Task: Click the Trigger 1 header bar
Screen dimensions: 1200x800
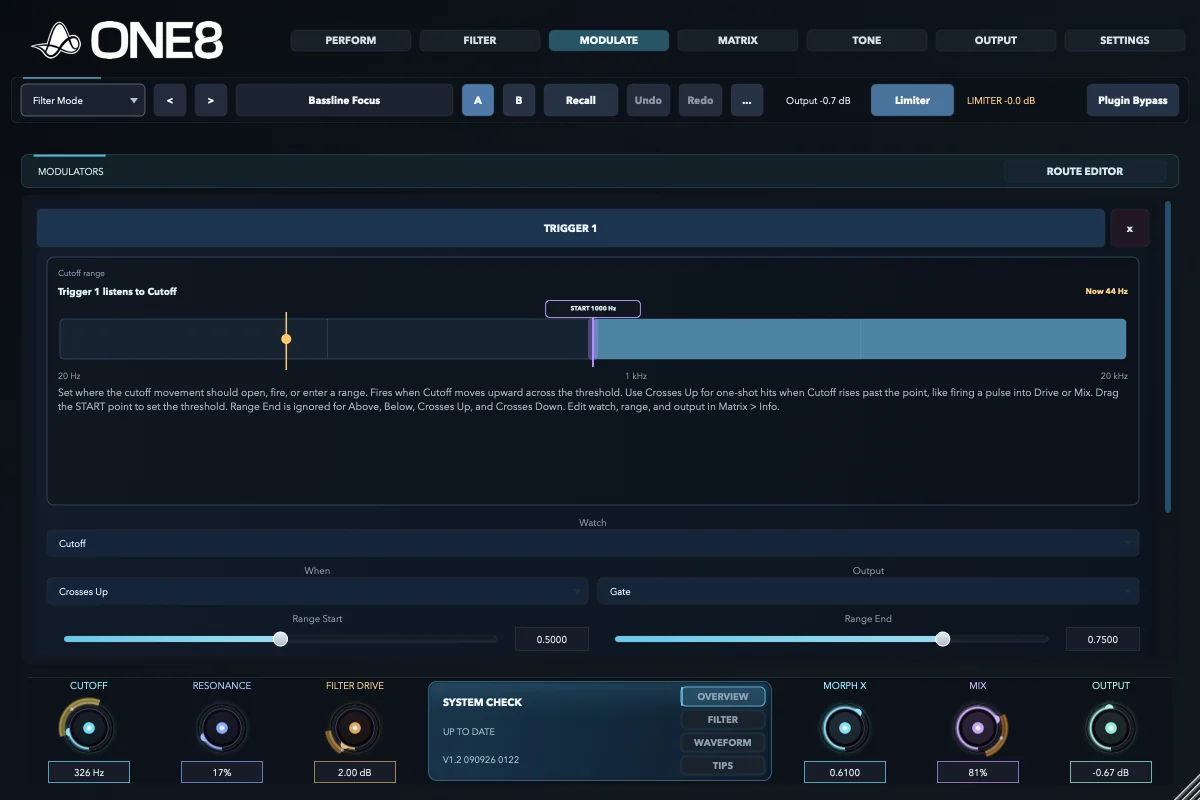Action: 570,228
